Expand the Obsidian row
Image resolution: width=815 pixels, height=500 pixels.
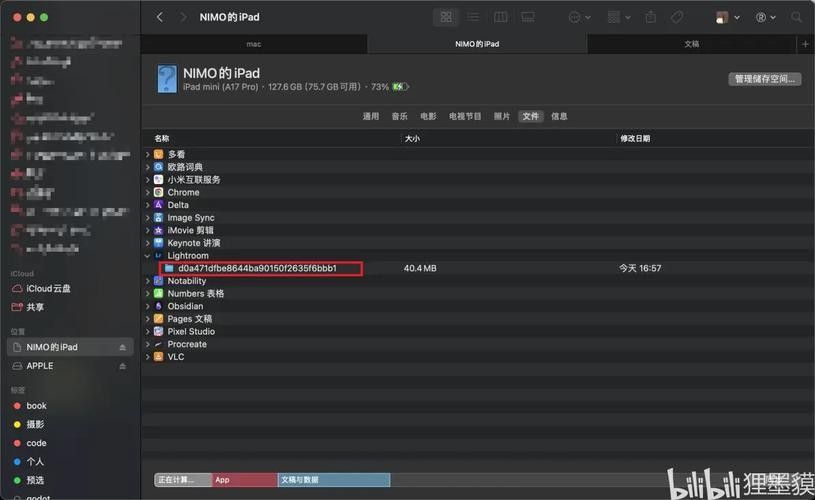click(148, 306)
